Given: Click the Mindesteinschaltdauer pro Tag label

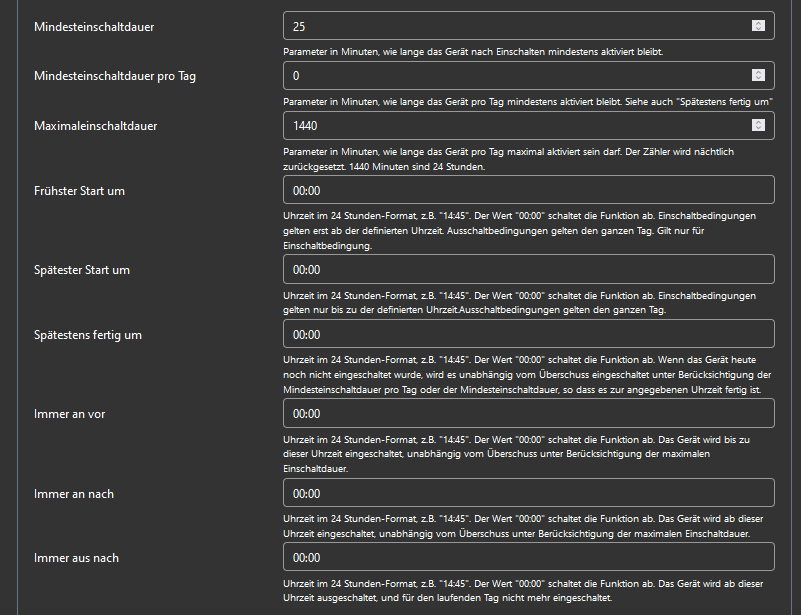Looking at the screenshot, I should click(x=115, y=76).
